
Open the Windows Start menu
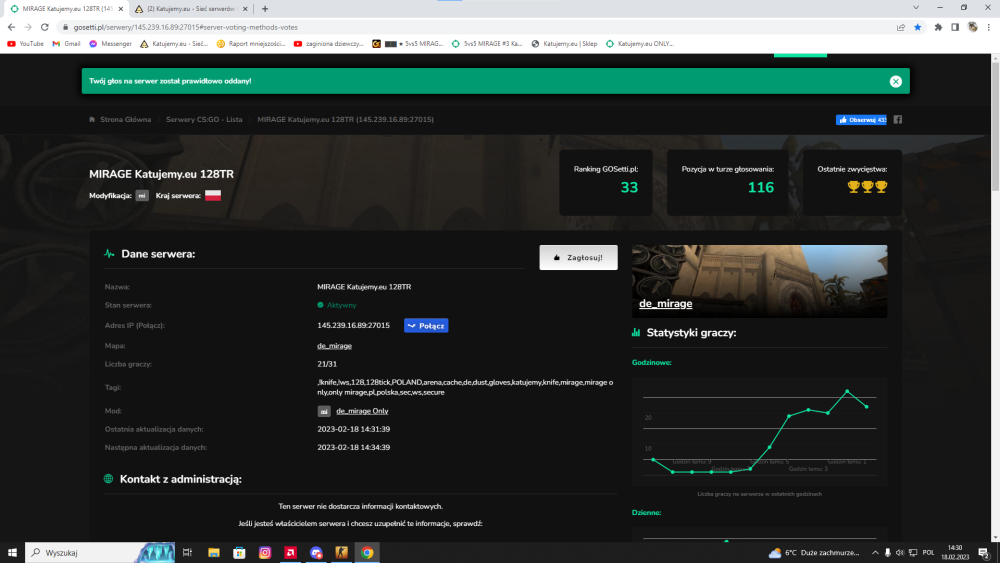(12, 553)
